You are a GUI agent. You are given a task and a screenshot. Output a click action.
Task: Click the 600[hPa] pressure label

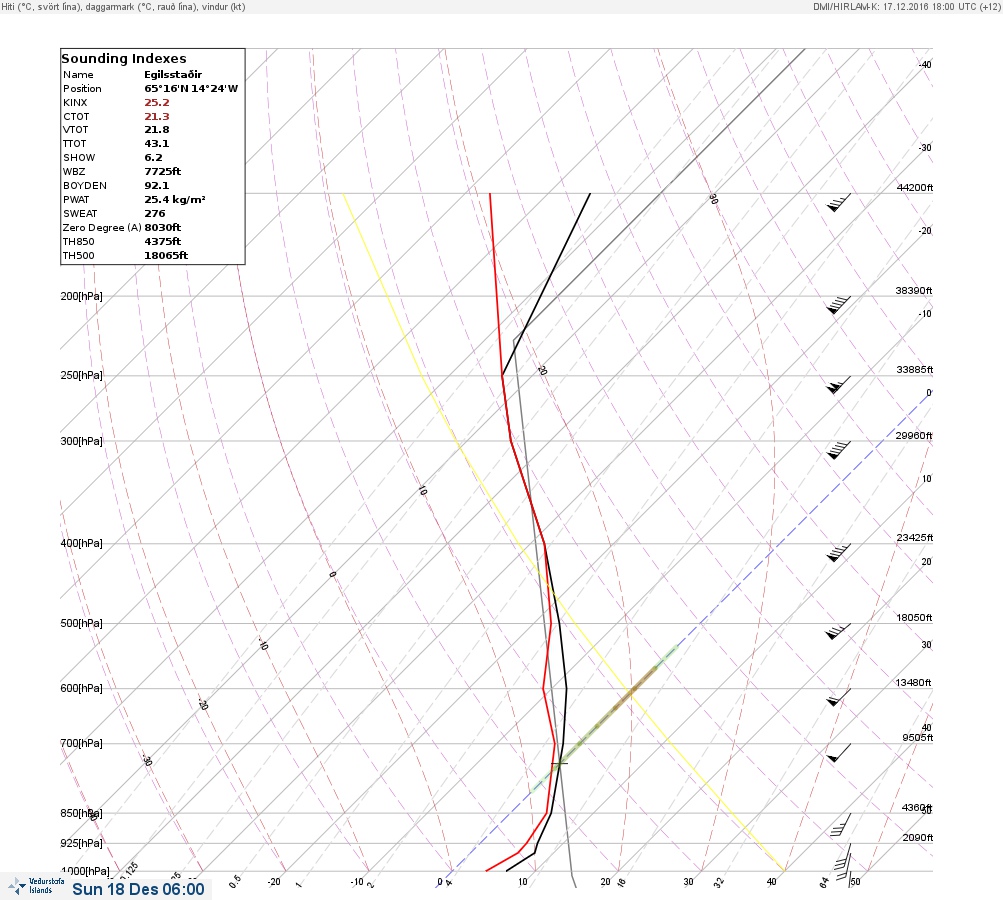pos(81,689)
